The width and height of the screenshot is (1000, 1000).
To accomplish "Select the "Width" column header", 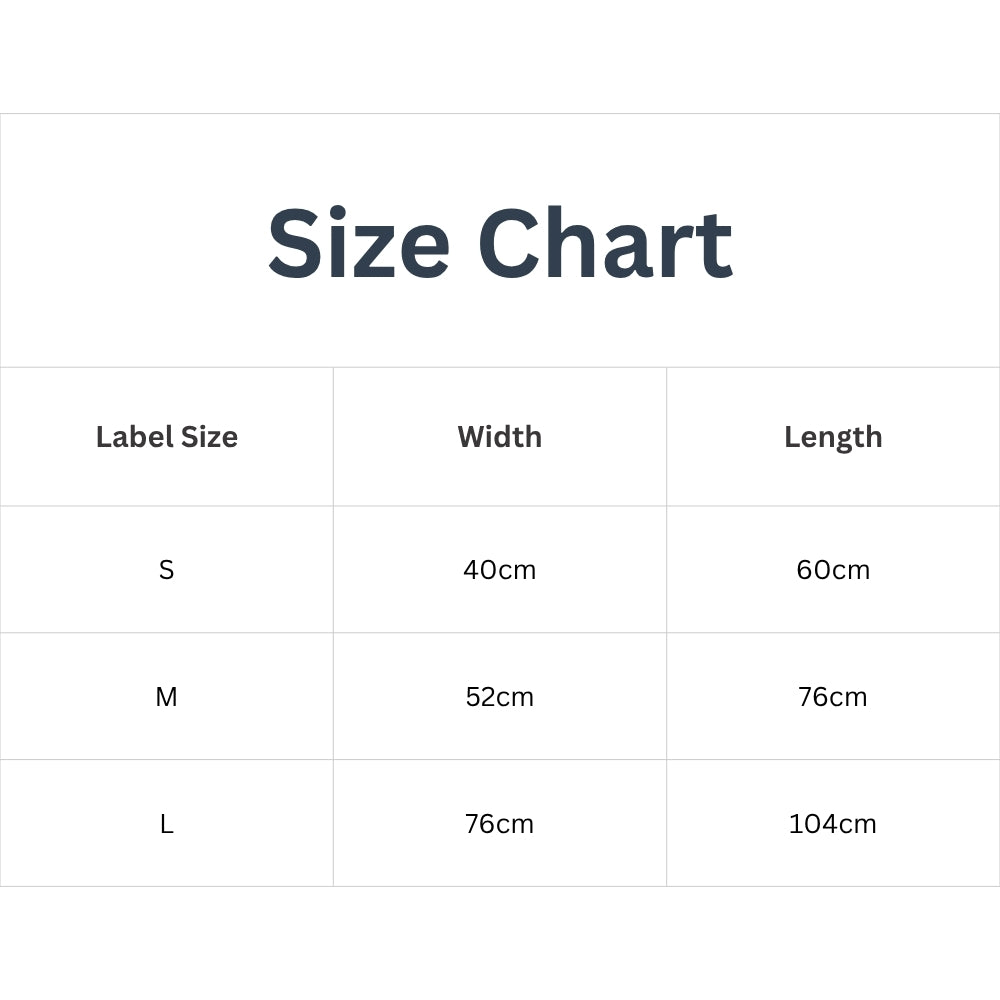I will [500, 437].
